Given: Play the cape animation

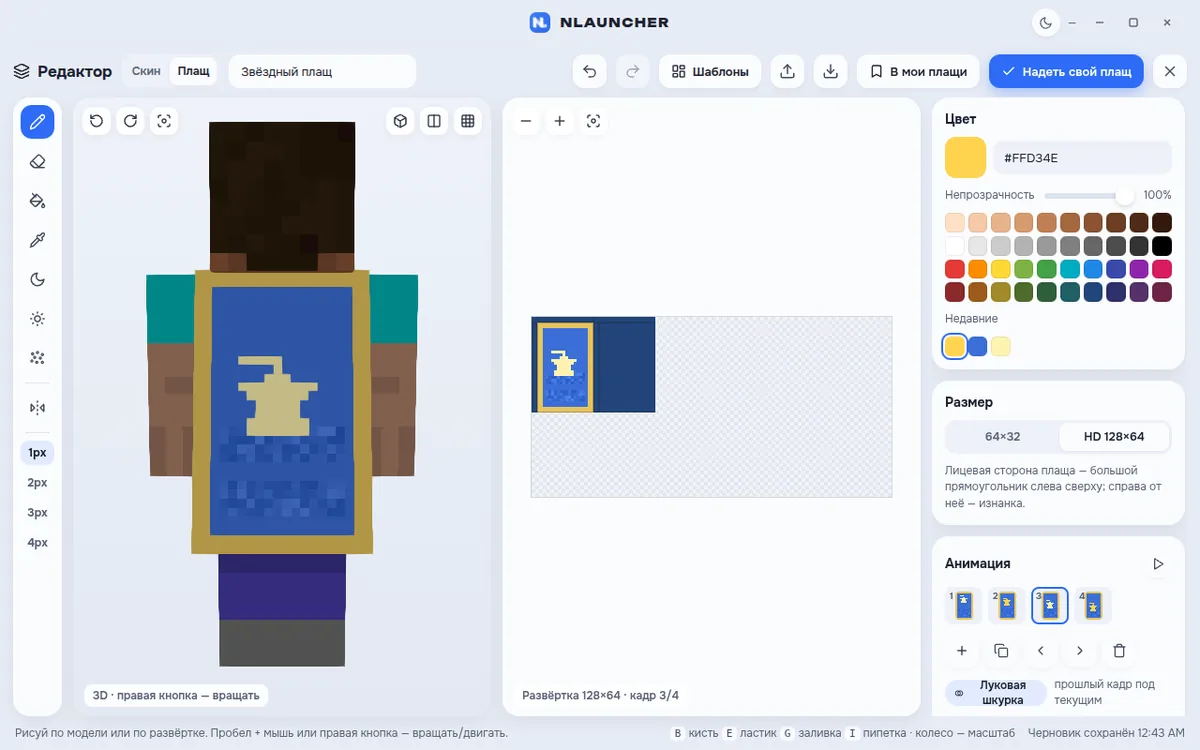Looking at the screenshot, I should point(1158,564).
